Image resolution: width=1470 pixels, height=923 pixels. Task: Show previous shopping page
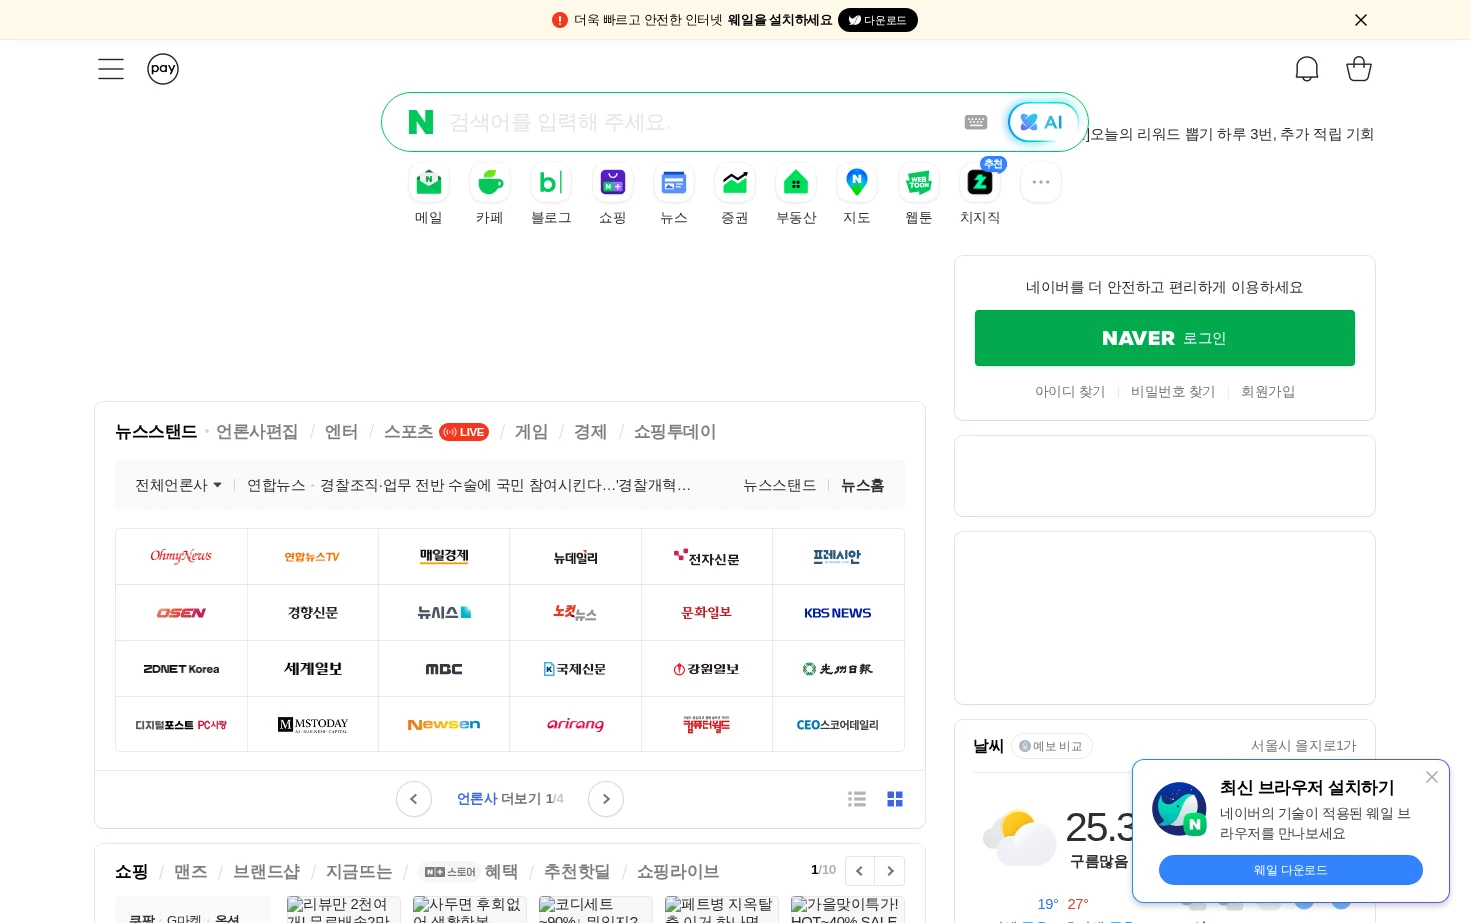pyautogui.click(x=860, y=871)
